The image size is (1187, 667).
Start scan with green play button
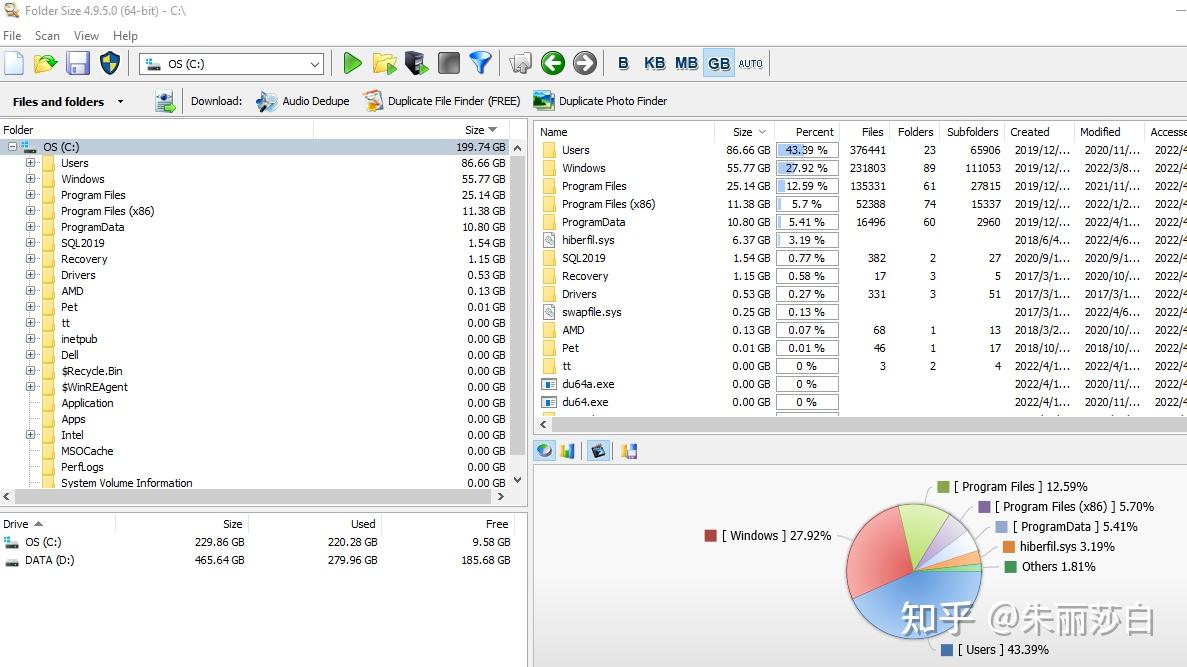coord(352,64)
